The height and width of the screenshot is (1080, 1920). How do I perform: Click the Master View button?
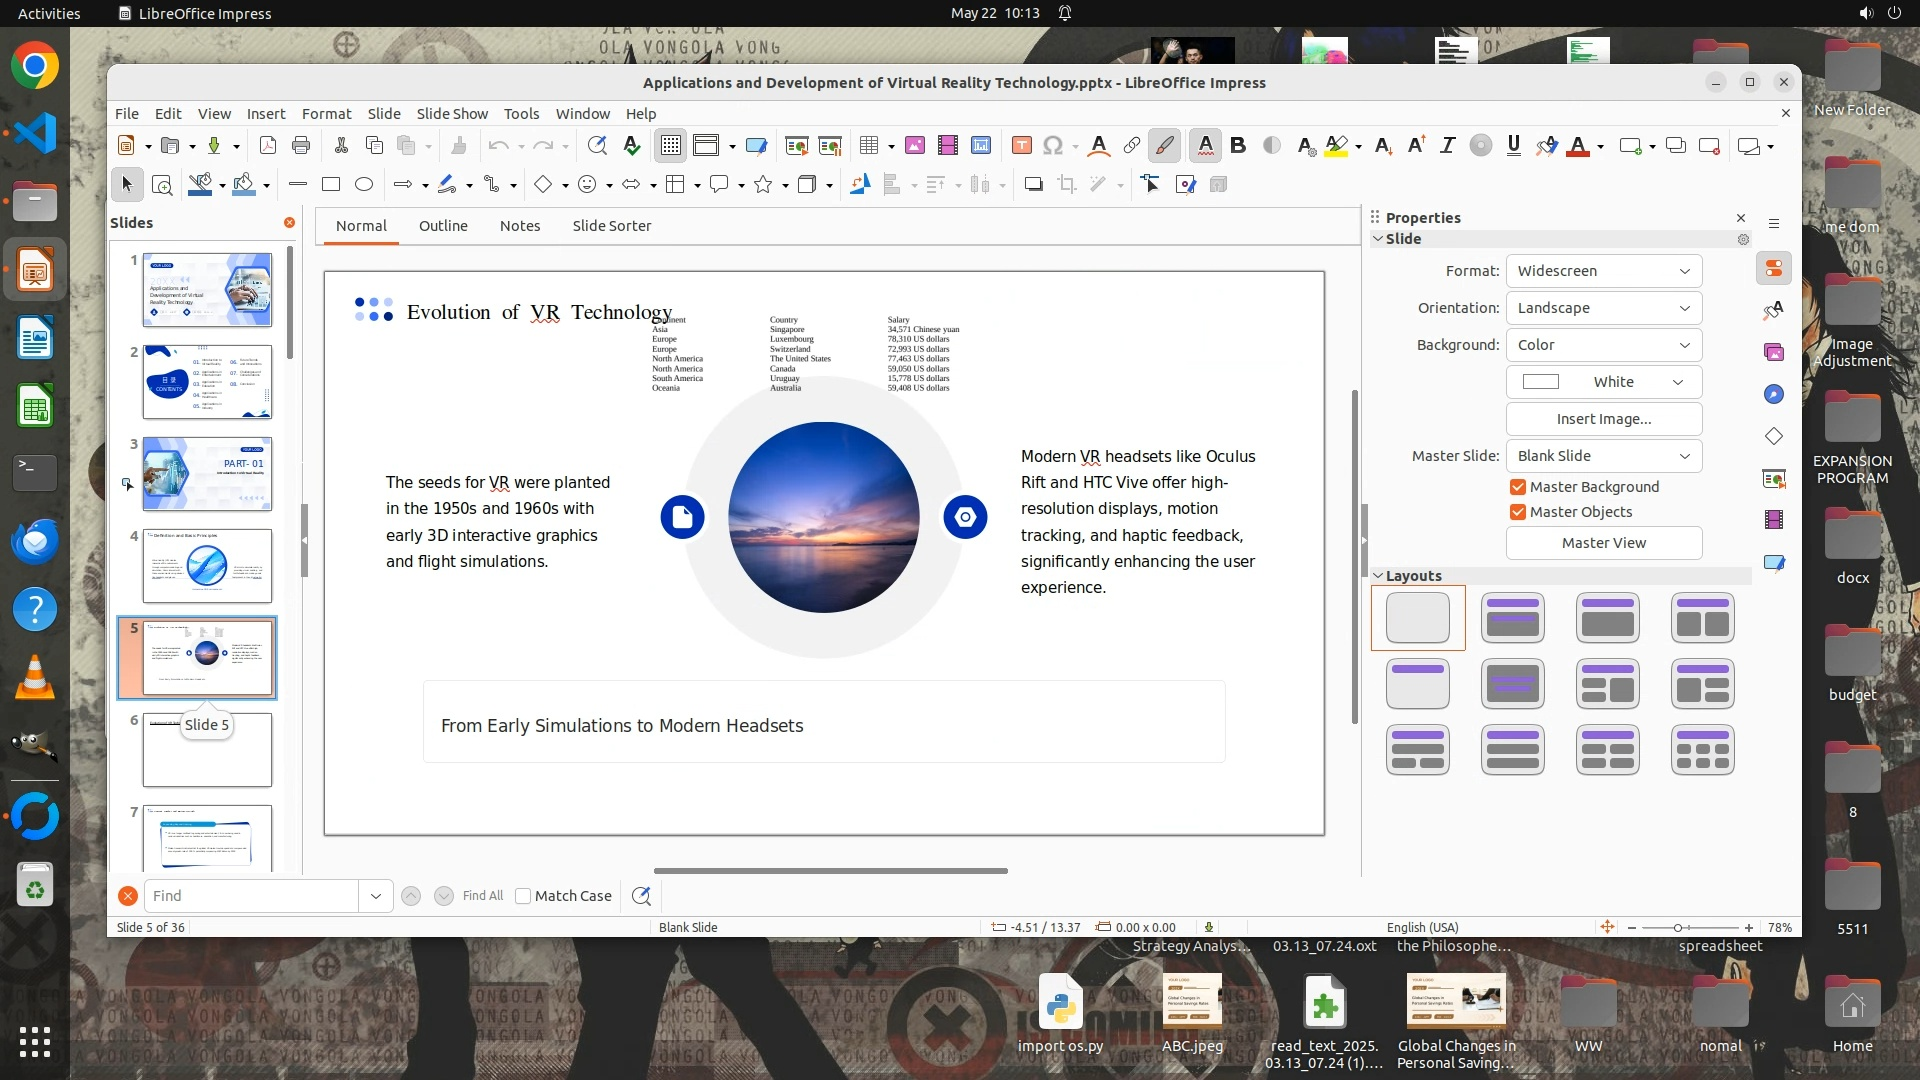[1603, 543]
